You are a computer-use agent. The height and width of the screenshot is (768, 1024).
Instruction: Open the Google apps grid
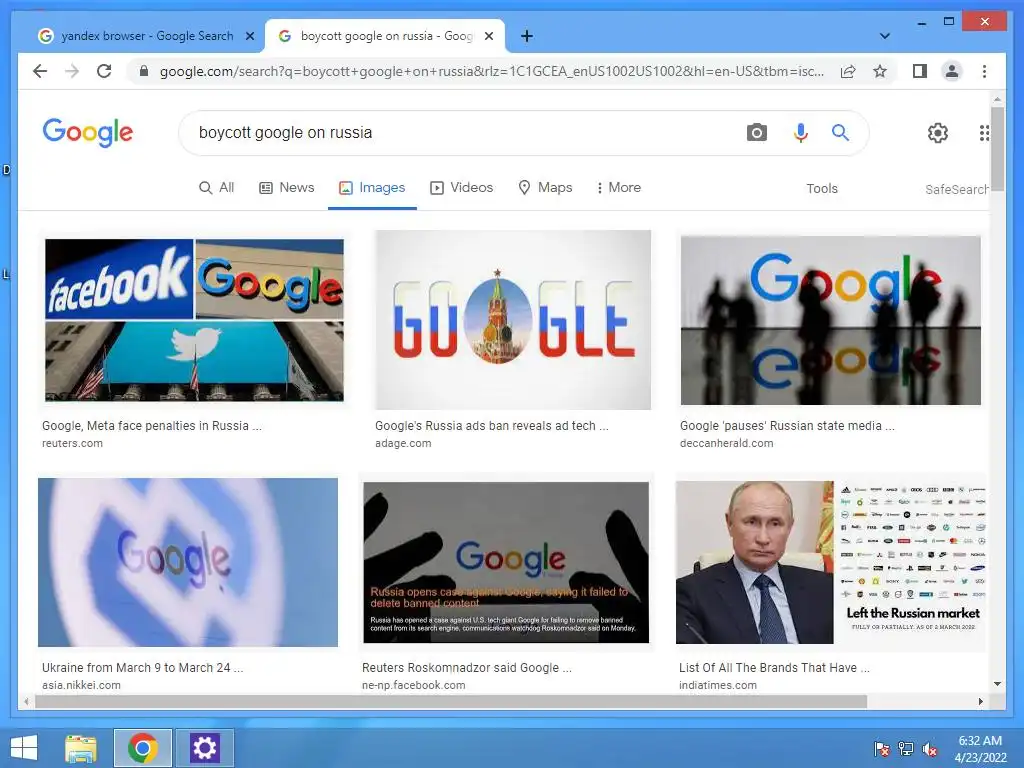984,133
